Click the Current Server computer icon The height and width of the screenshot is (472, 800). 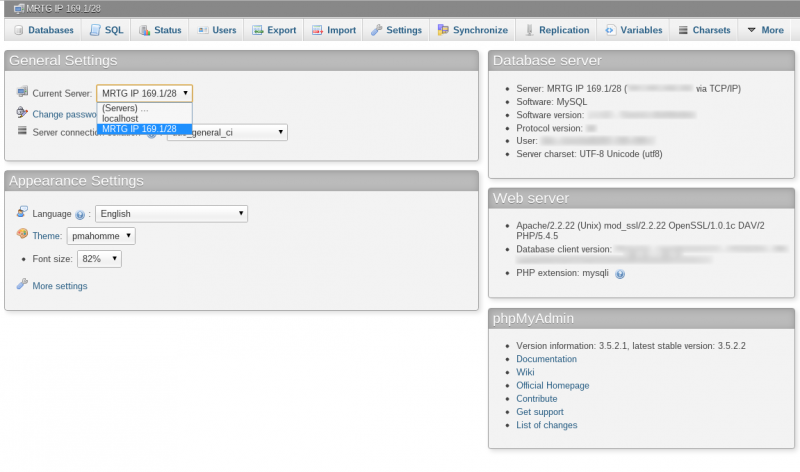(22, 92)
